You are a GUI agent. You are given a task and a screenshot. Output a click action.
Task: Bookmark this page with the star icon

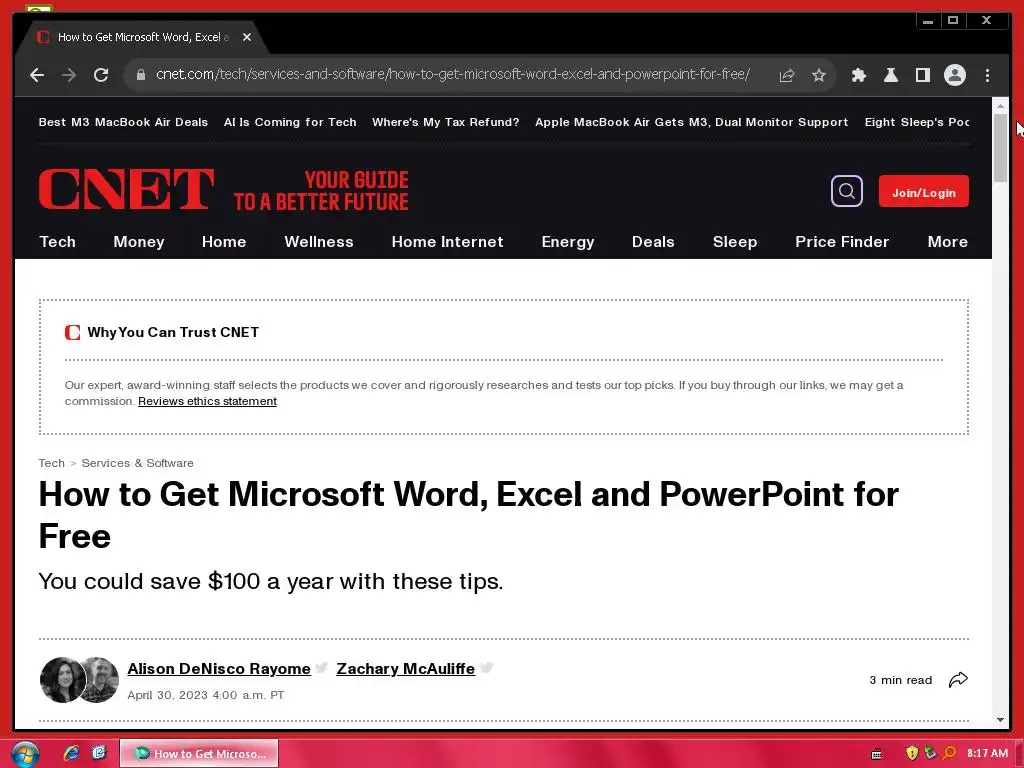pos(818,75)
